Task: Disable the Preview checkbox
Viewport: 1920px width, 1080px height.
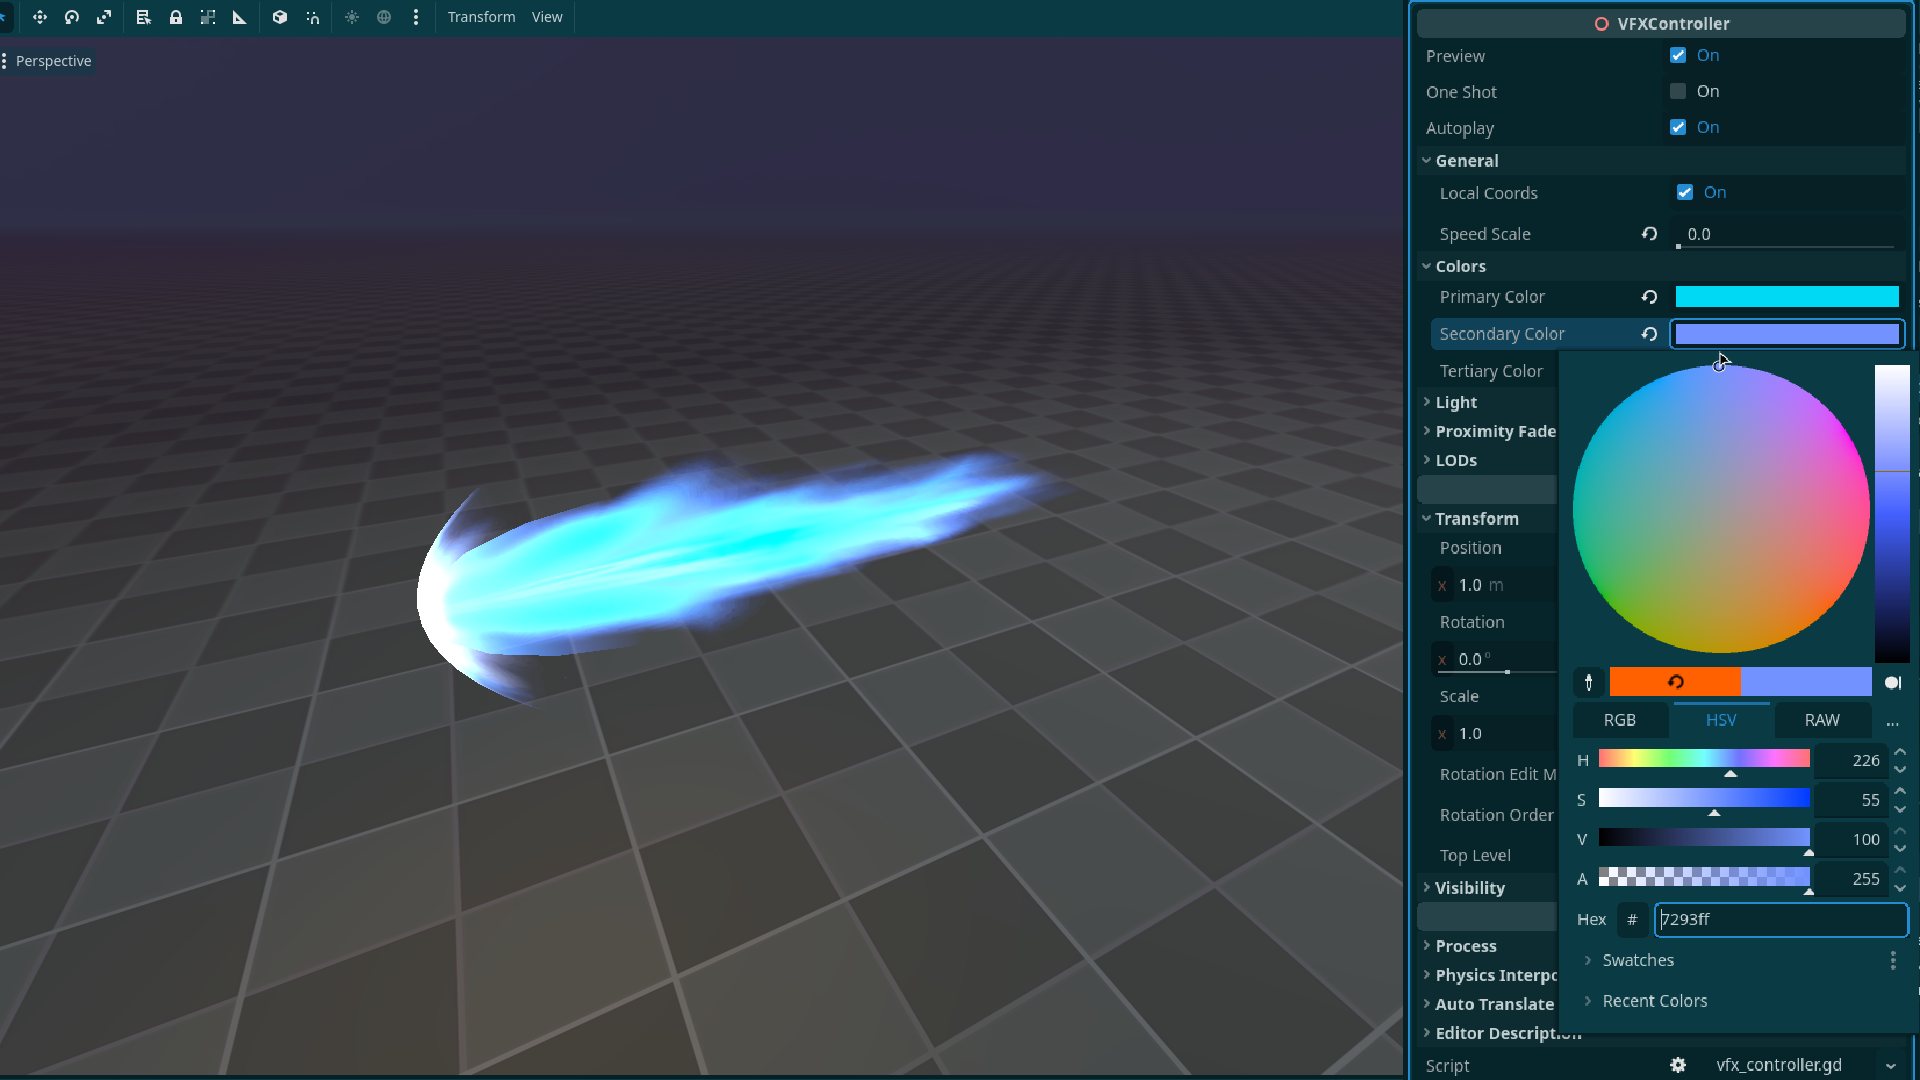Action: (1678, 56)
